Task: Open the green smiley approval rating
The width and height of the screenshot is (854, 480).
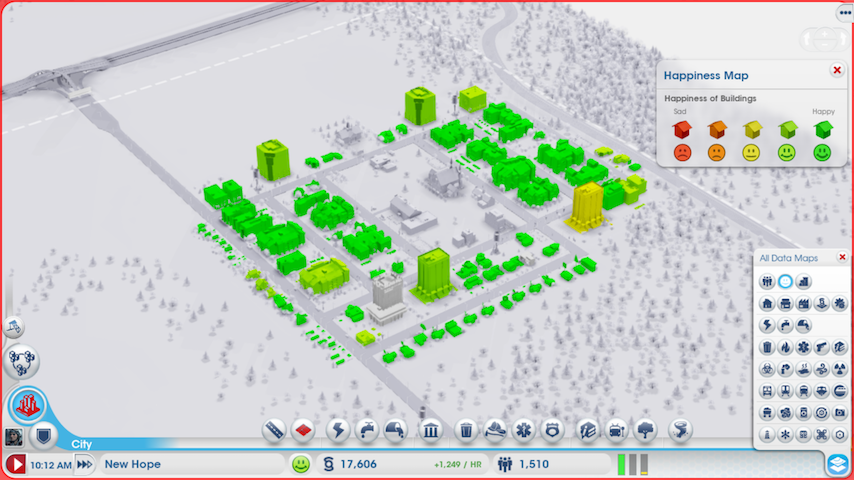Action: click(x=301, y=464)
